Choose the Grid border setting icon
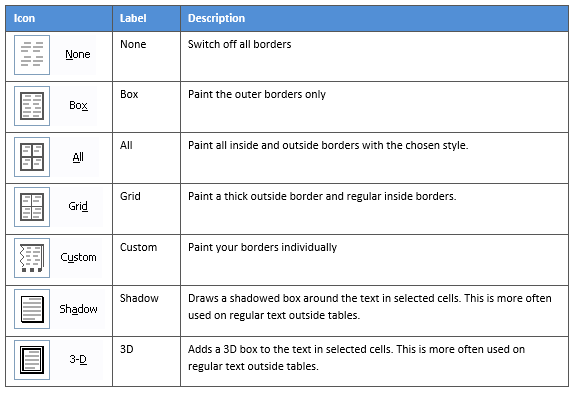 click(32, 207)
